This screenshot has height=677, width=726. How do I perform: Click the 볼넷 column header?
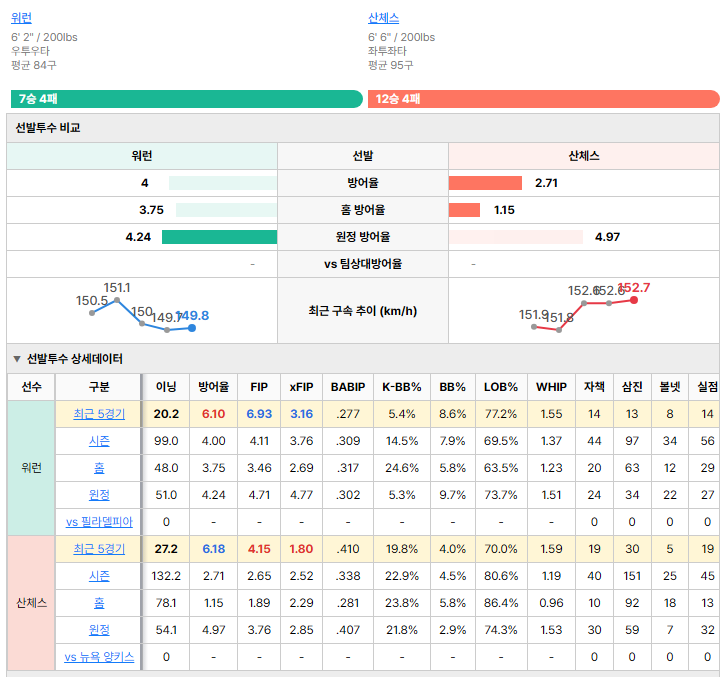pyautogui.click(x=670, y=387)
